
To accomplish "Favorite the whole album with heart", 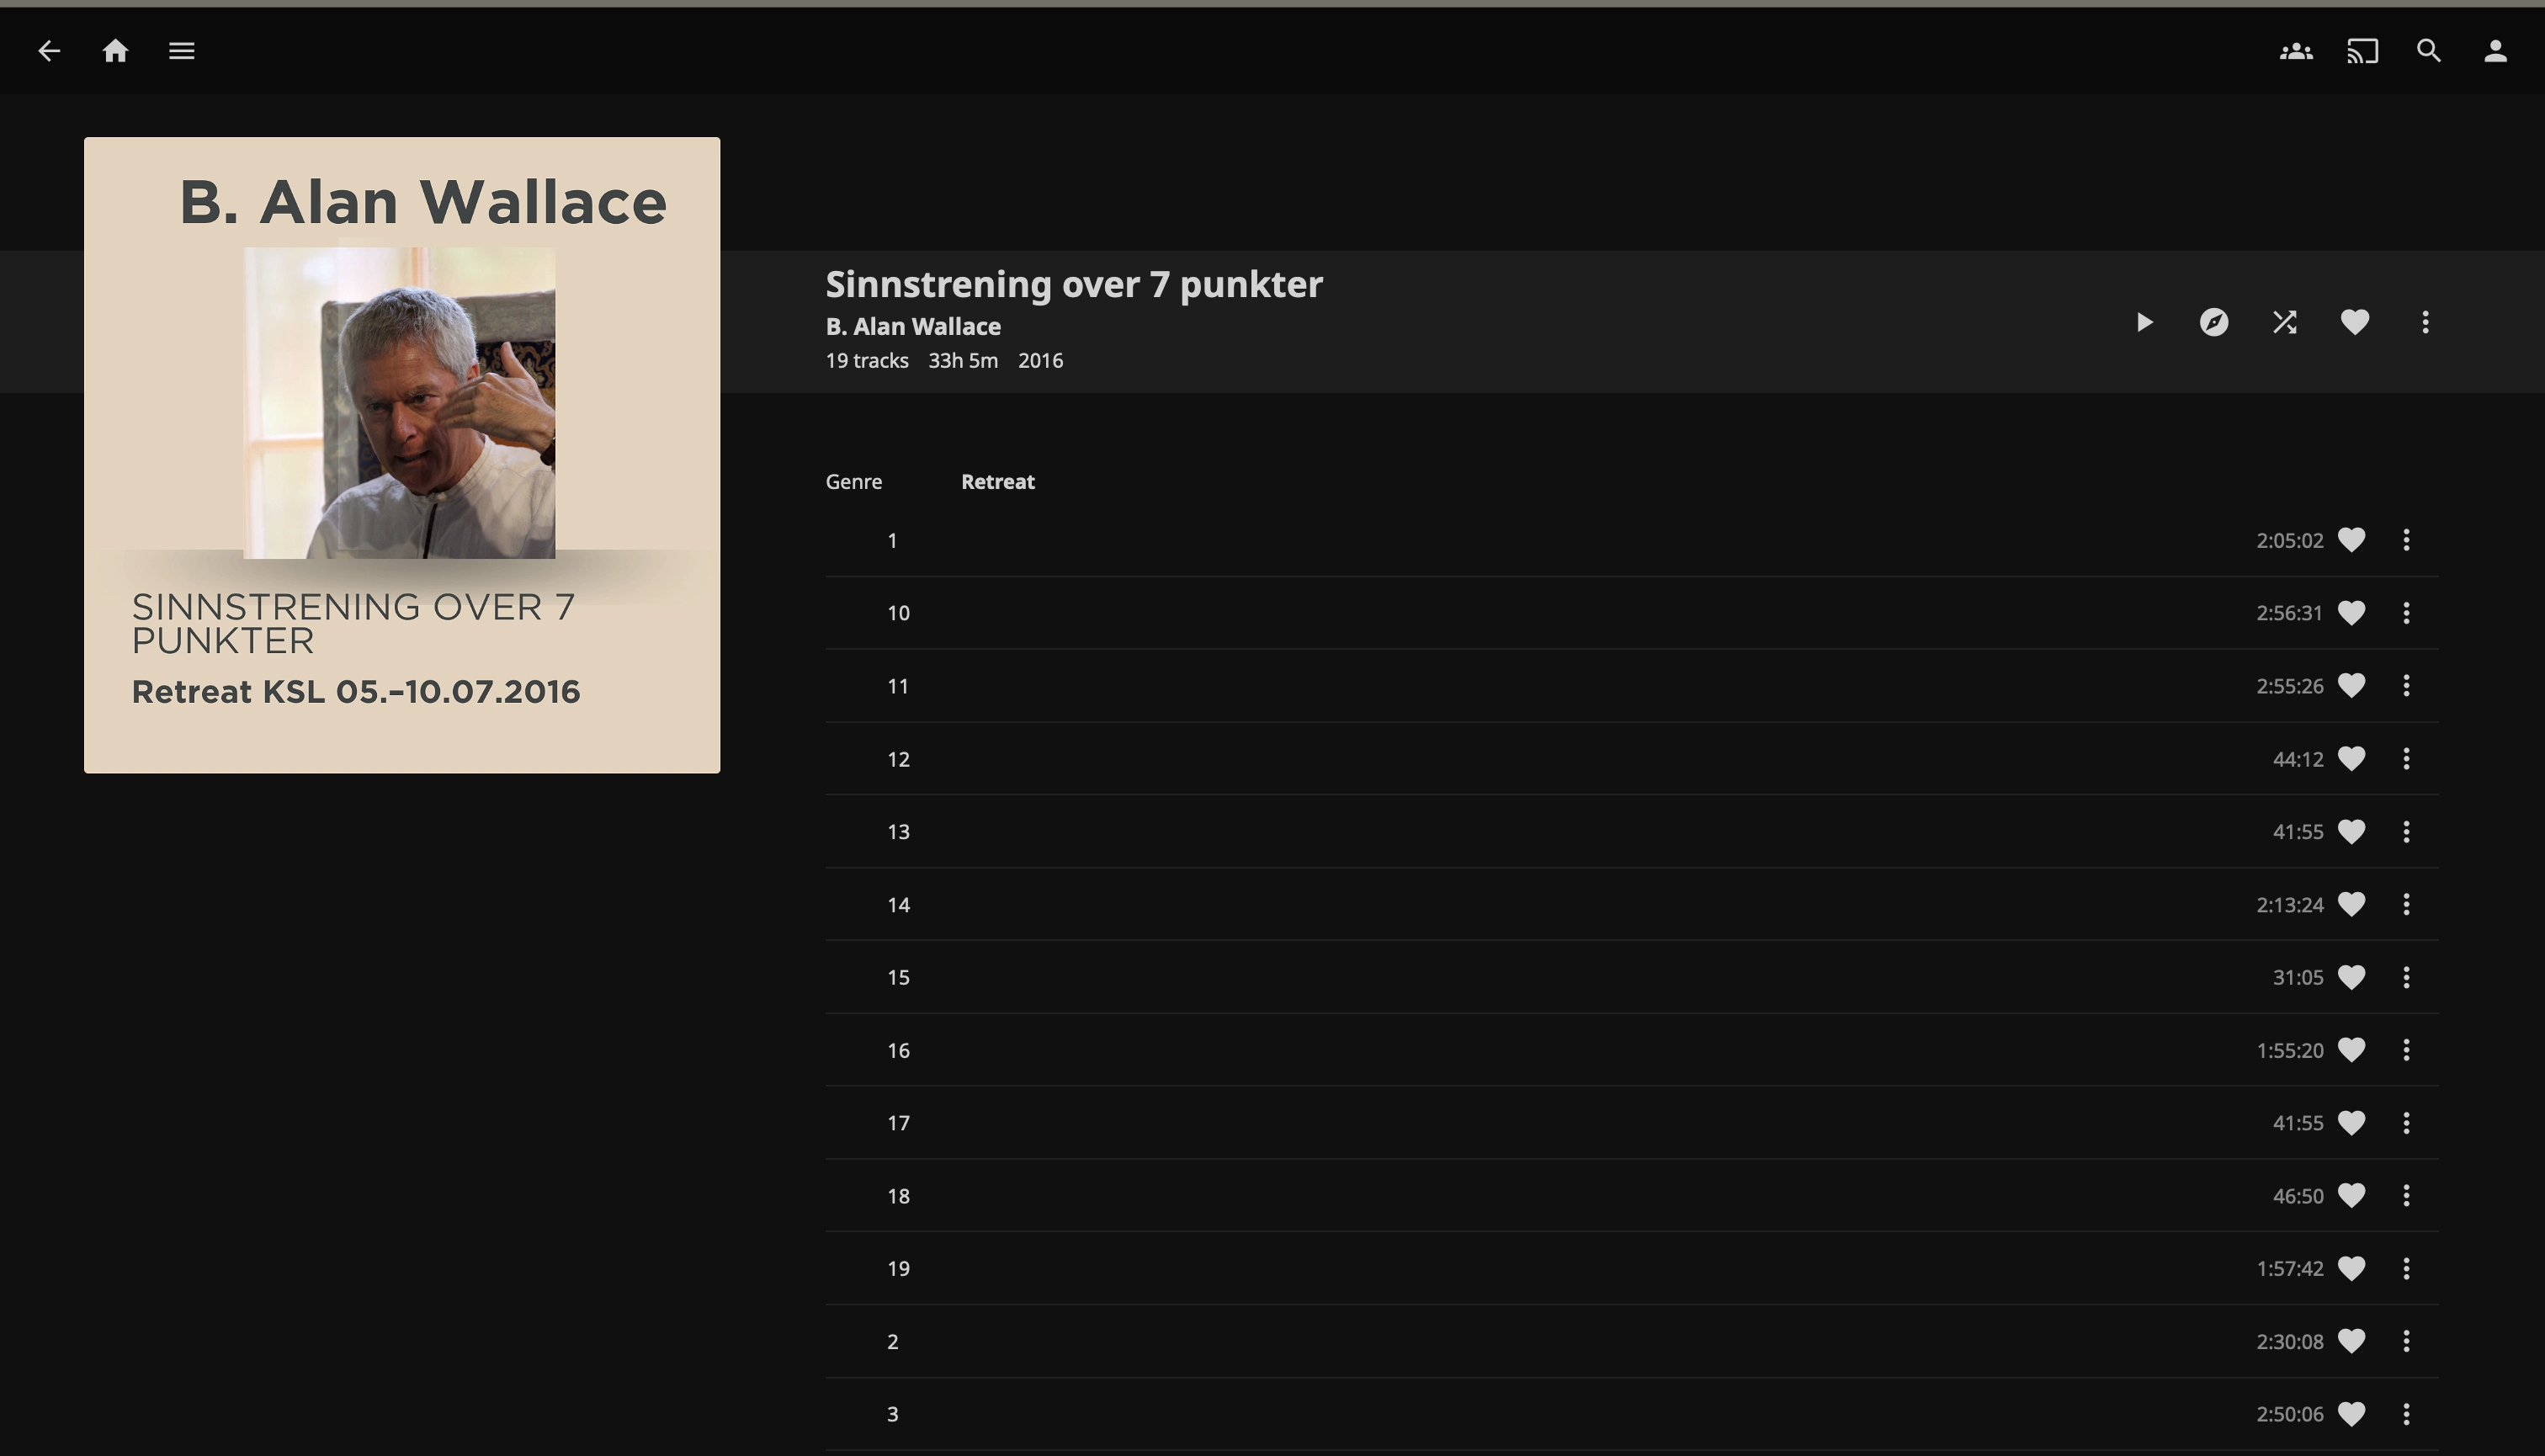I will [x=2354, y=322].
